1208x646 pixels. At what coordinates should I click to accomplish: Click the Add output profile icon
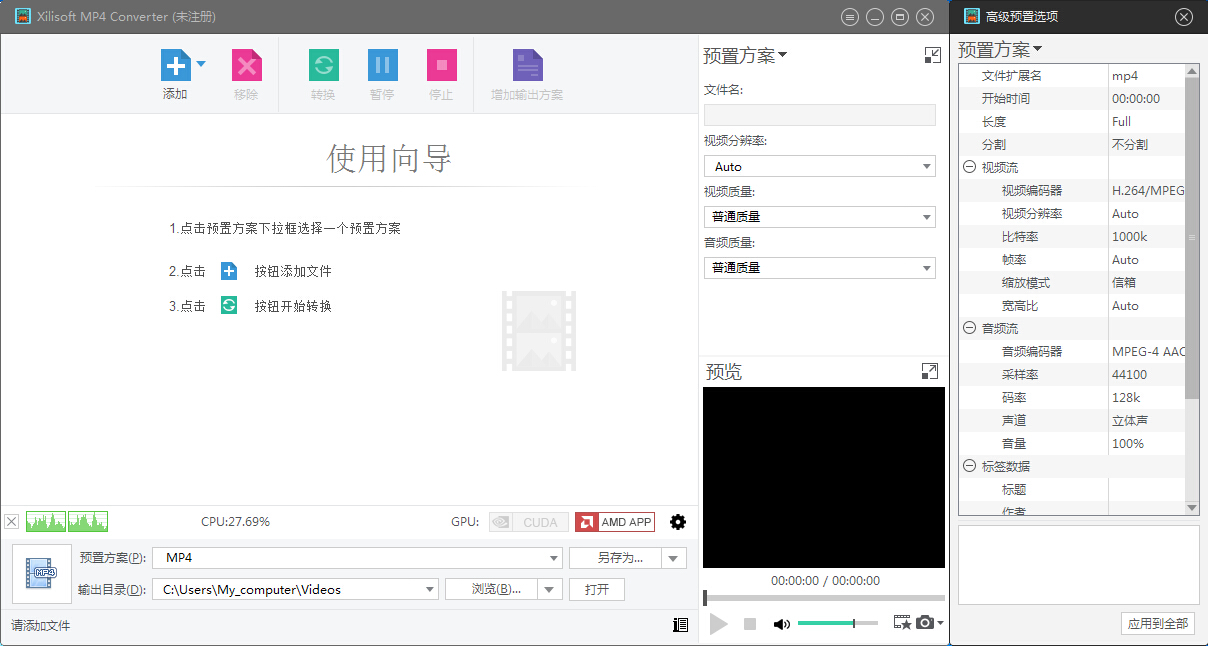527,66
